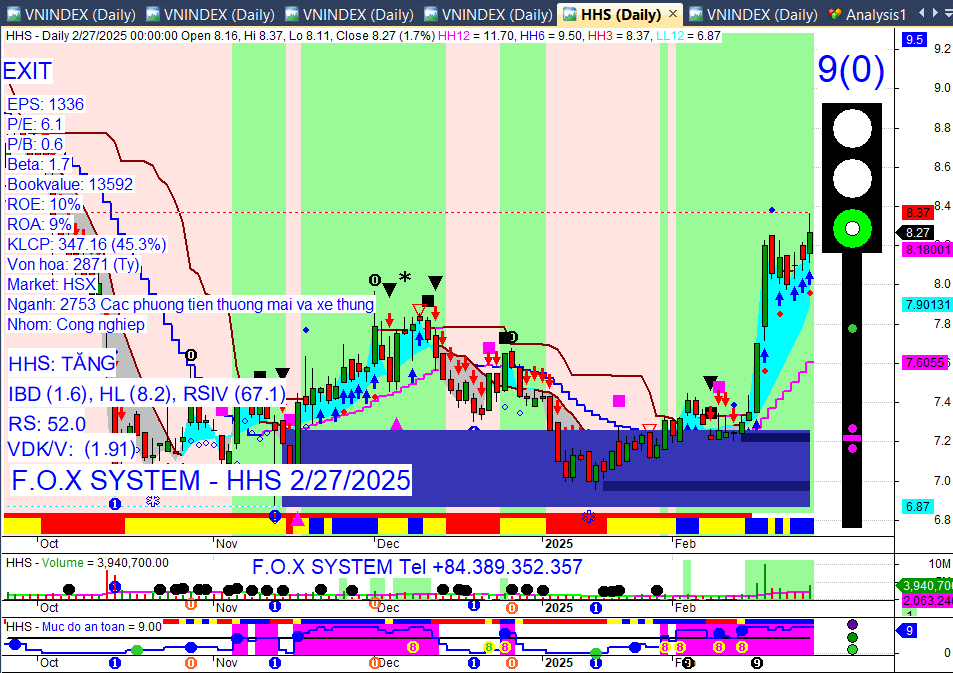Click the Dec label on main date axis
Viewport: 953px width, 673px height.
click(x=388, y=543)
